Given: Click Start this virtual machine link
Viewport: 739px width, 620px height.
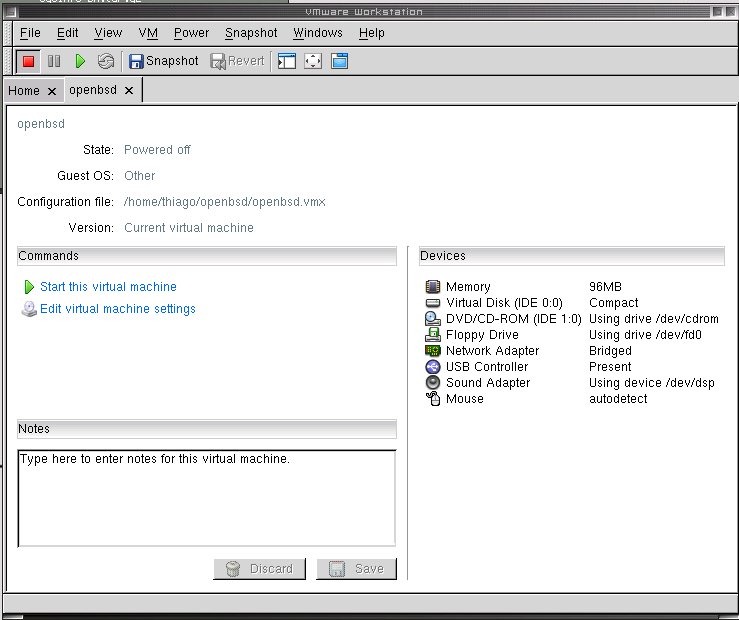Looking at the screenshot, I should pyautogui.click(x=108, y=286).
